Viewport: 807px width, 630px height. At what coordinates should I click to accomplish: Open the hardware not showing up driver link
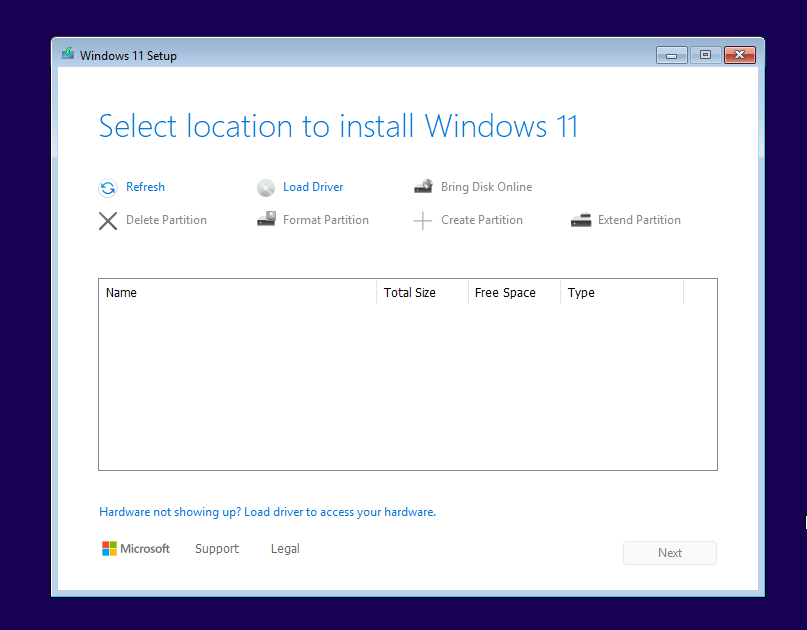(x=268, y=512)
